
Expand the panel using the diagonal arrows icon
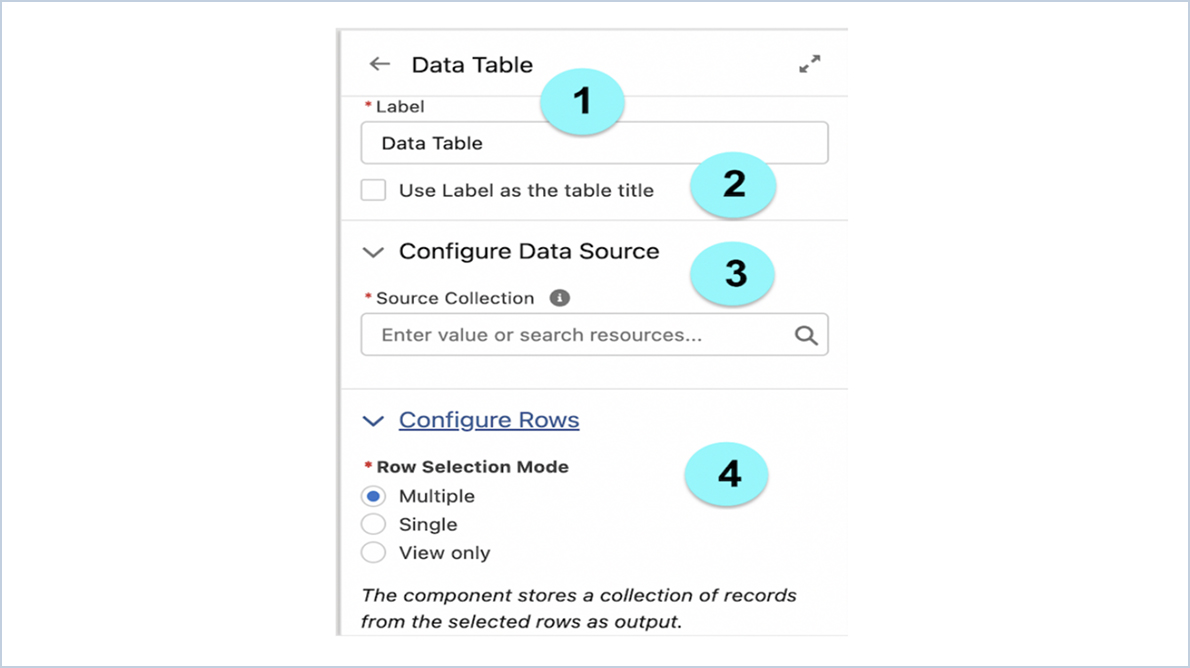click(x=810, y=63)
